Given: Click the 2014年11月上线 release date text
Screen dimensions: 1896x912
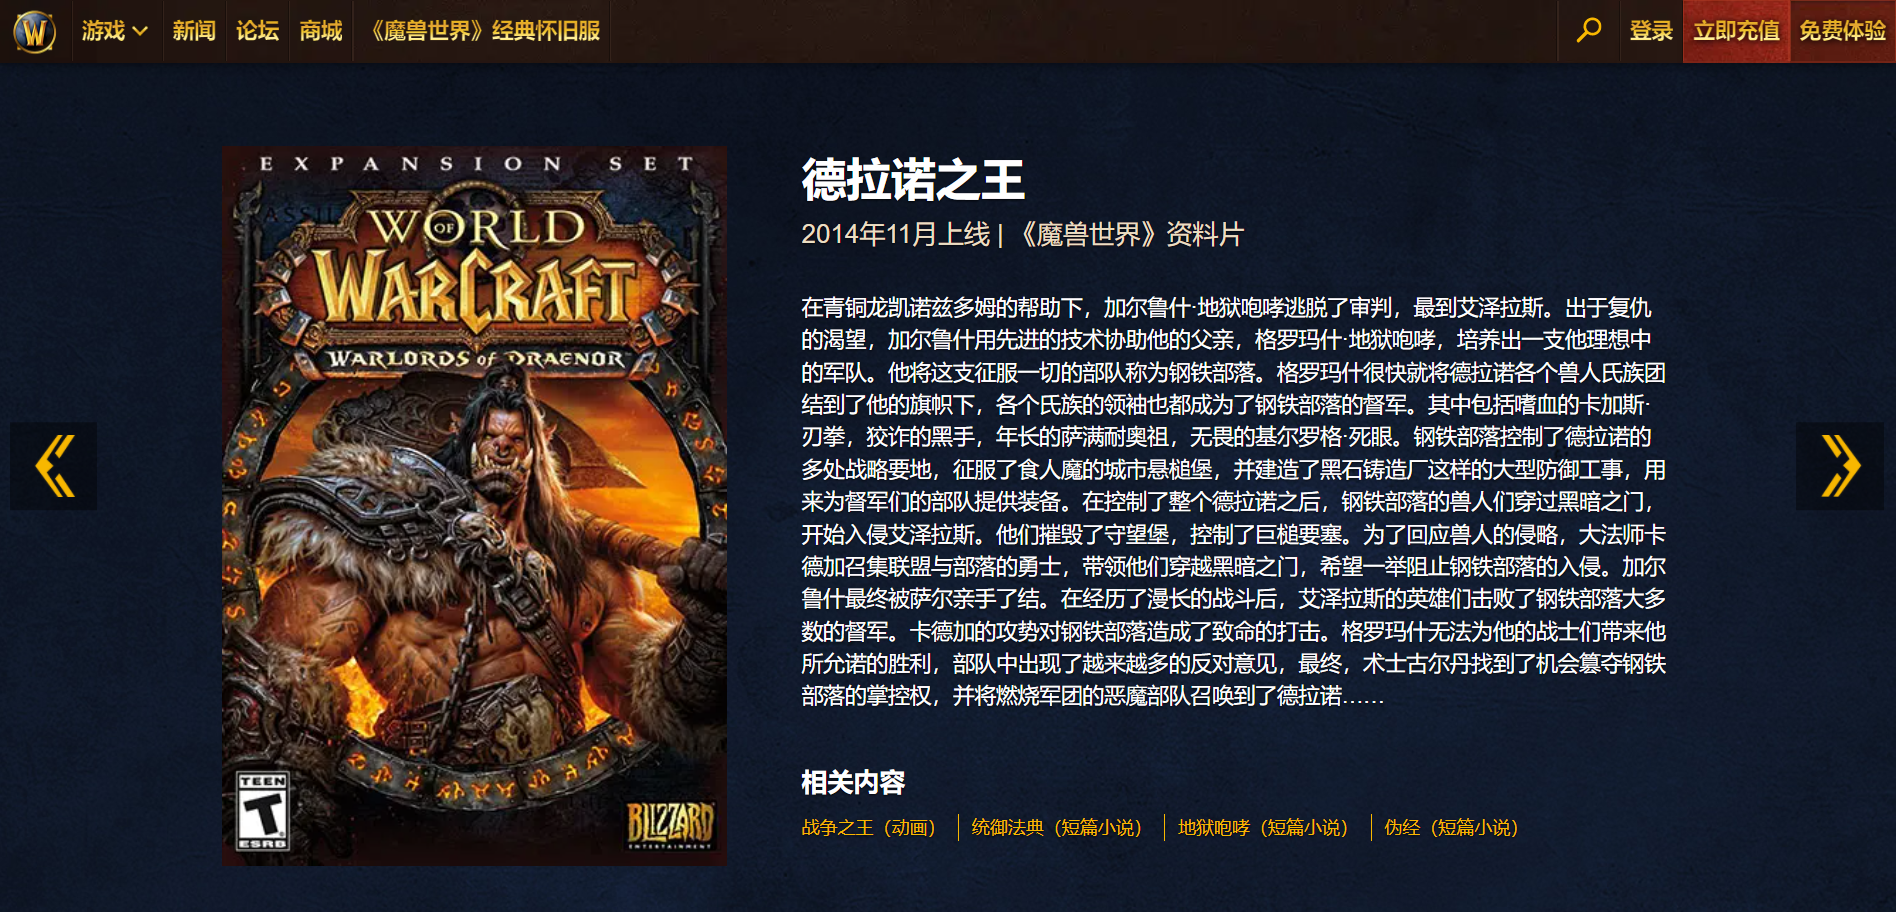Looking at the screenshot, I should coord(895,235).
